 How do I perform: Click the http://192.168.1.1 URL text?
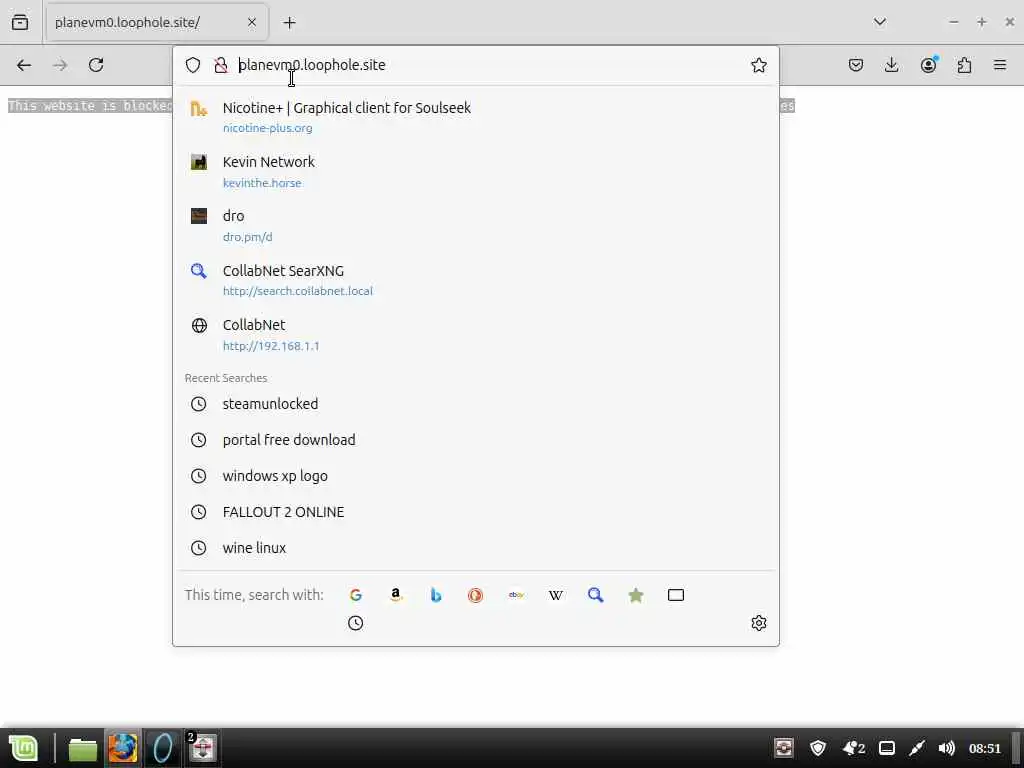tap(271, 346)
